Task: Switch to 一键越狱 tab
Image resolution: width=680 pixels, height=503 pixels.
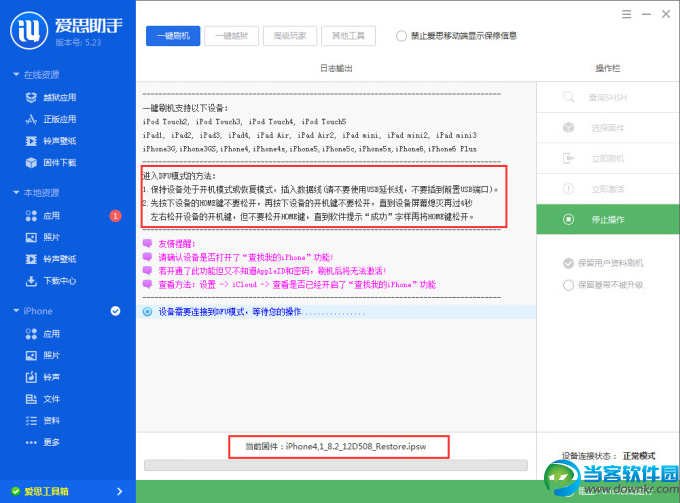Action: [232, 36]
